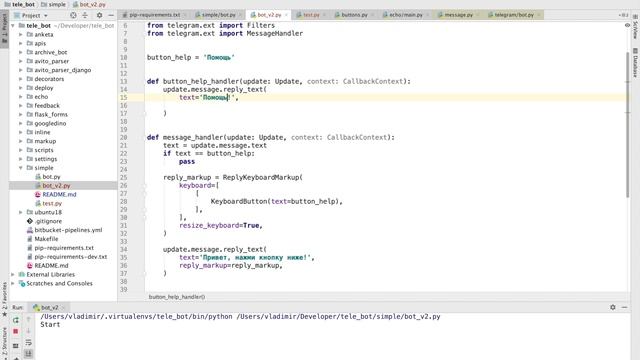Toggle the Project tool window stripe button
The width and height of the screenshot is (640, 360).
click(4, 28)
